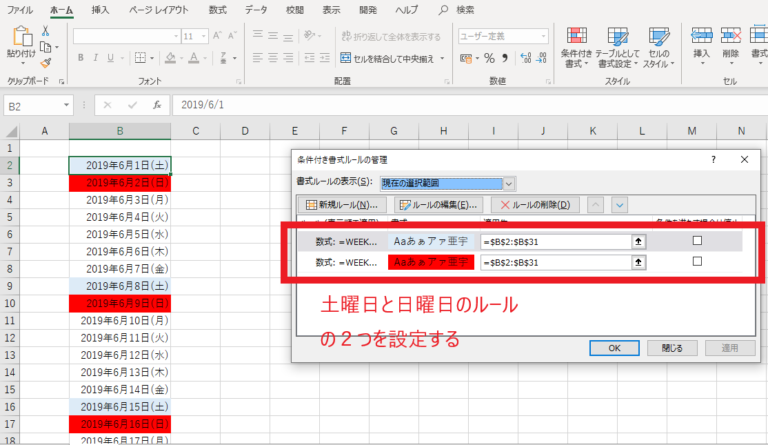Click the light blue format preview swatch
Viewport: 768px width, 445px height.
(x=431, y=241)
